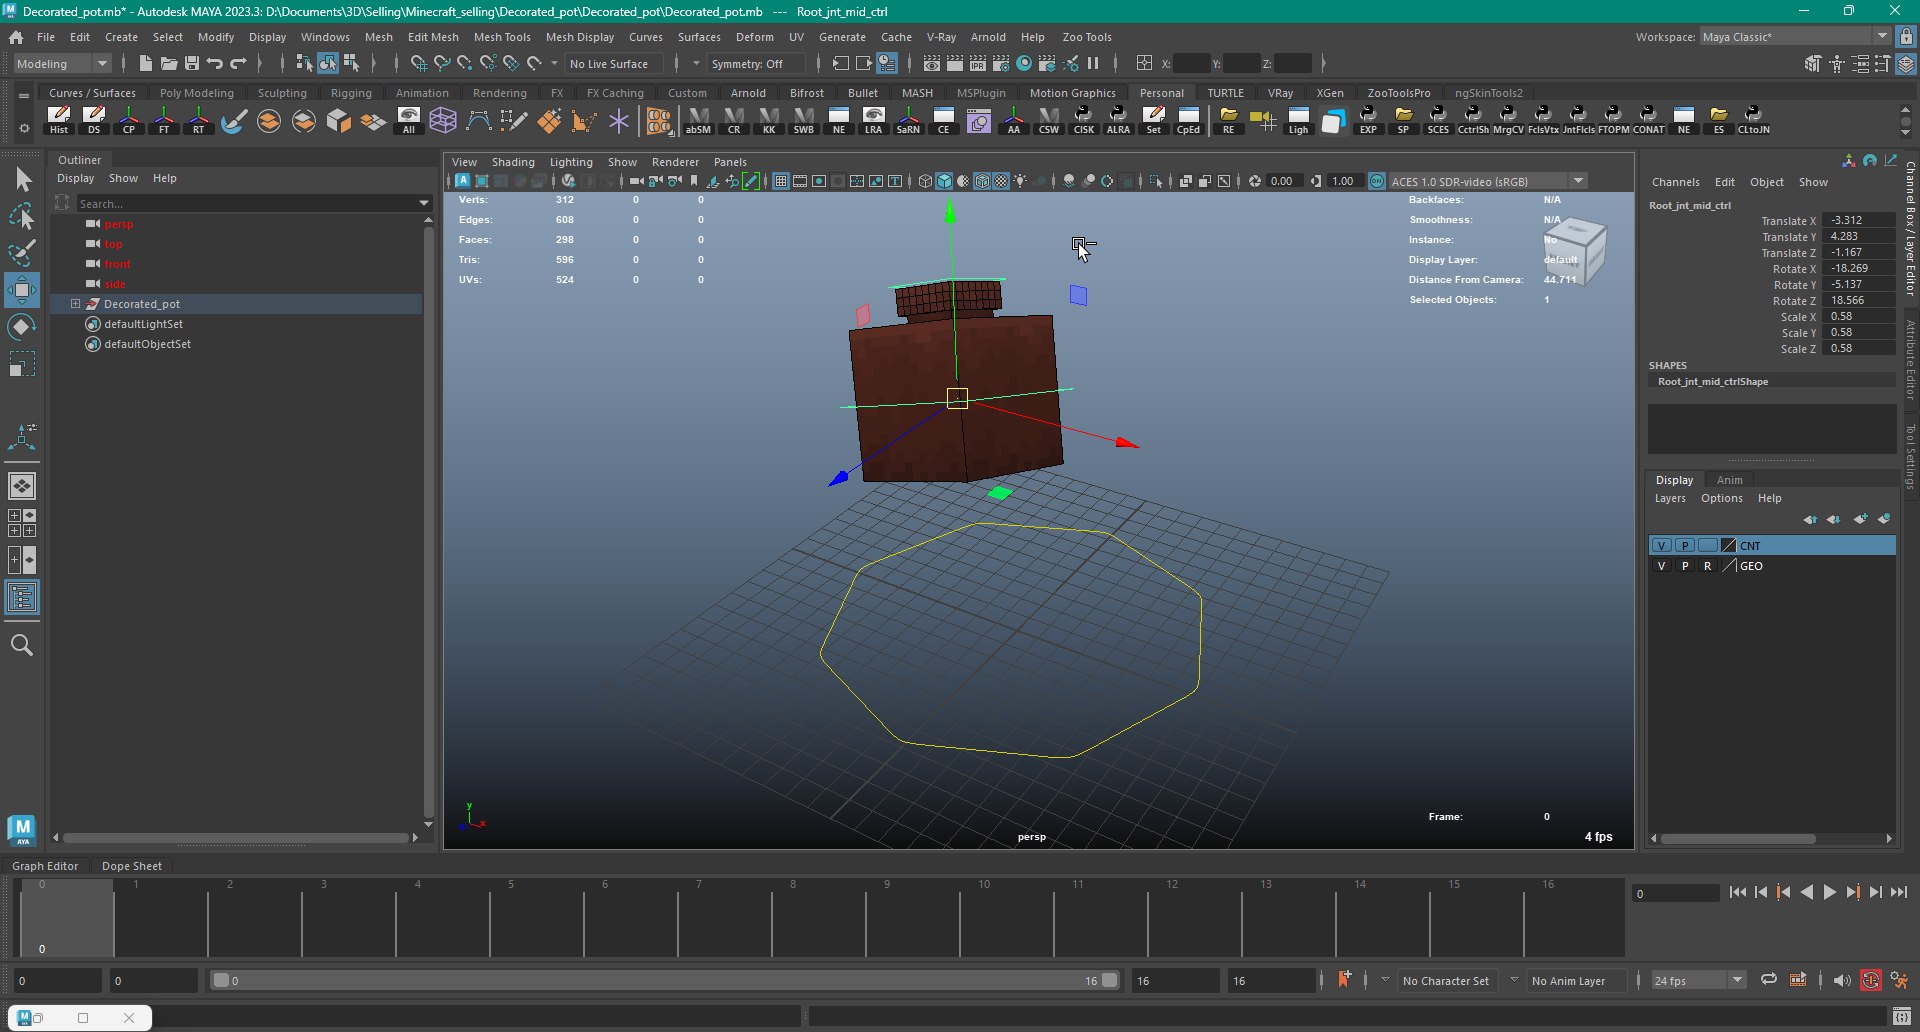1920x1032 pixels.
Task: Open the Symmetry Off dropdown
Action: coord(755,63)
